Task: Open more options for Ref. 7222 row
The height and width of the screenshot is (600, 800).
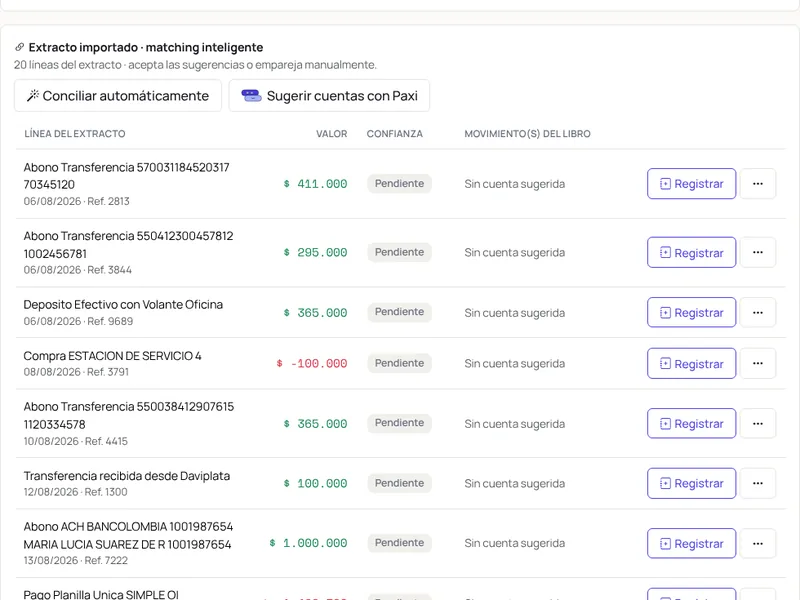Action: (758, 543)
